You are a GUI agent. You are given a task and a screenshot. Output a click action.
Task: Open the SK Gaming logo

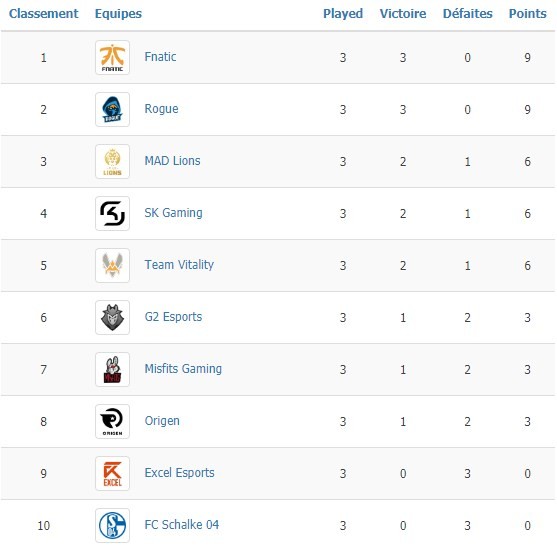pyautogui.click(x=112, y=213)
